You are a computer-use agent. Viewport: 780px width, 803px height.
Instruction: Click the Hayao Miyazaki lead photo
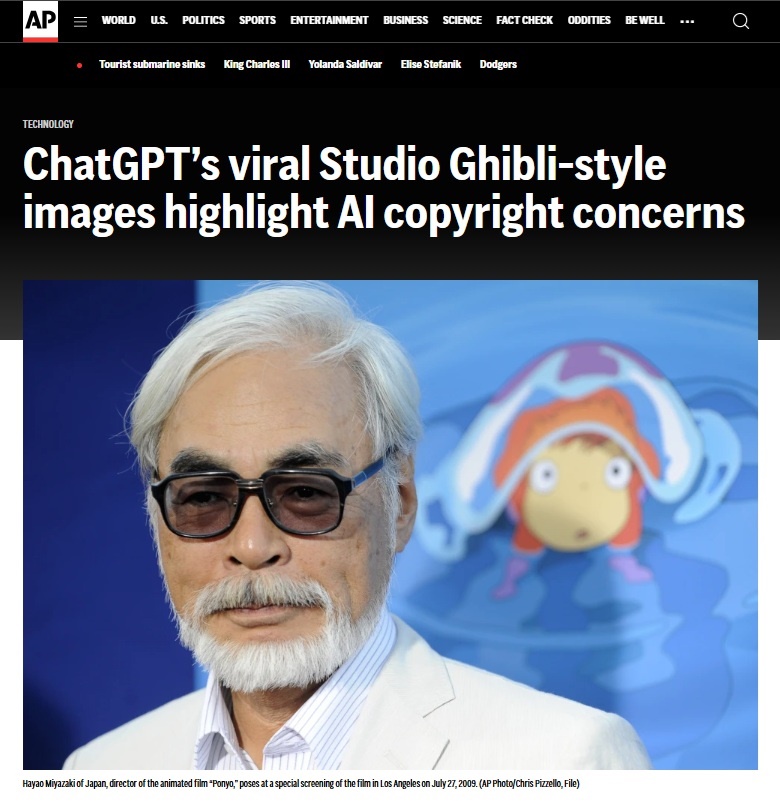pos(390,524)
